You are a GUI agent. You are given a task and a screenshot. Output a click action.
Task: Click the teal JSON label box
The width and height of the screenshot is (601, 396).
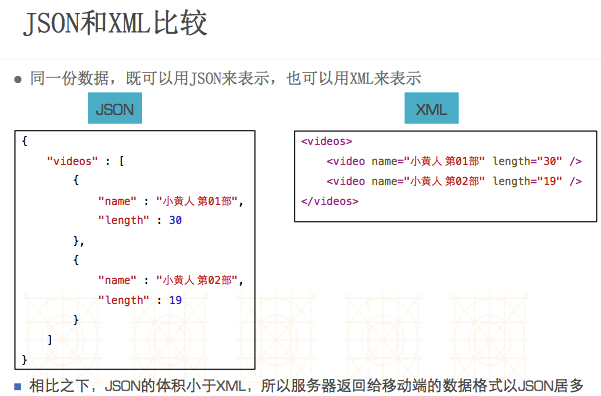point(115,108)
